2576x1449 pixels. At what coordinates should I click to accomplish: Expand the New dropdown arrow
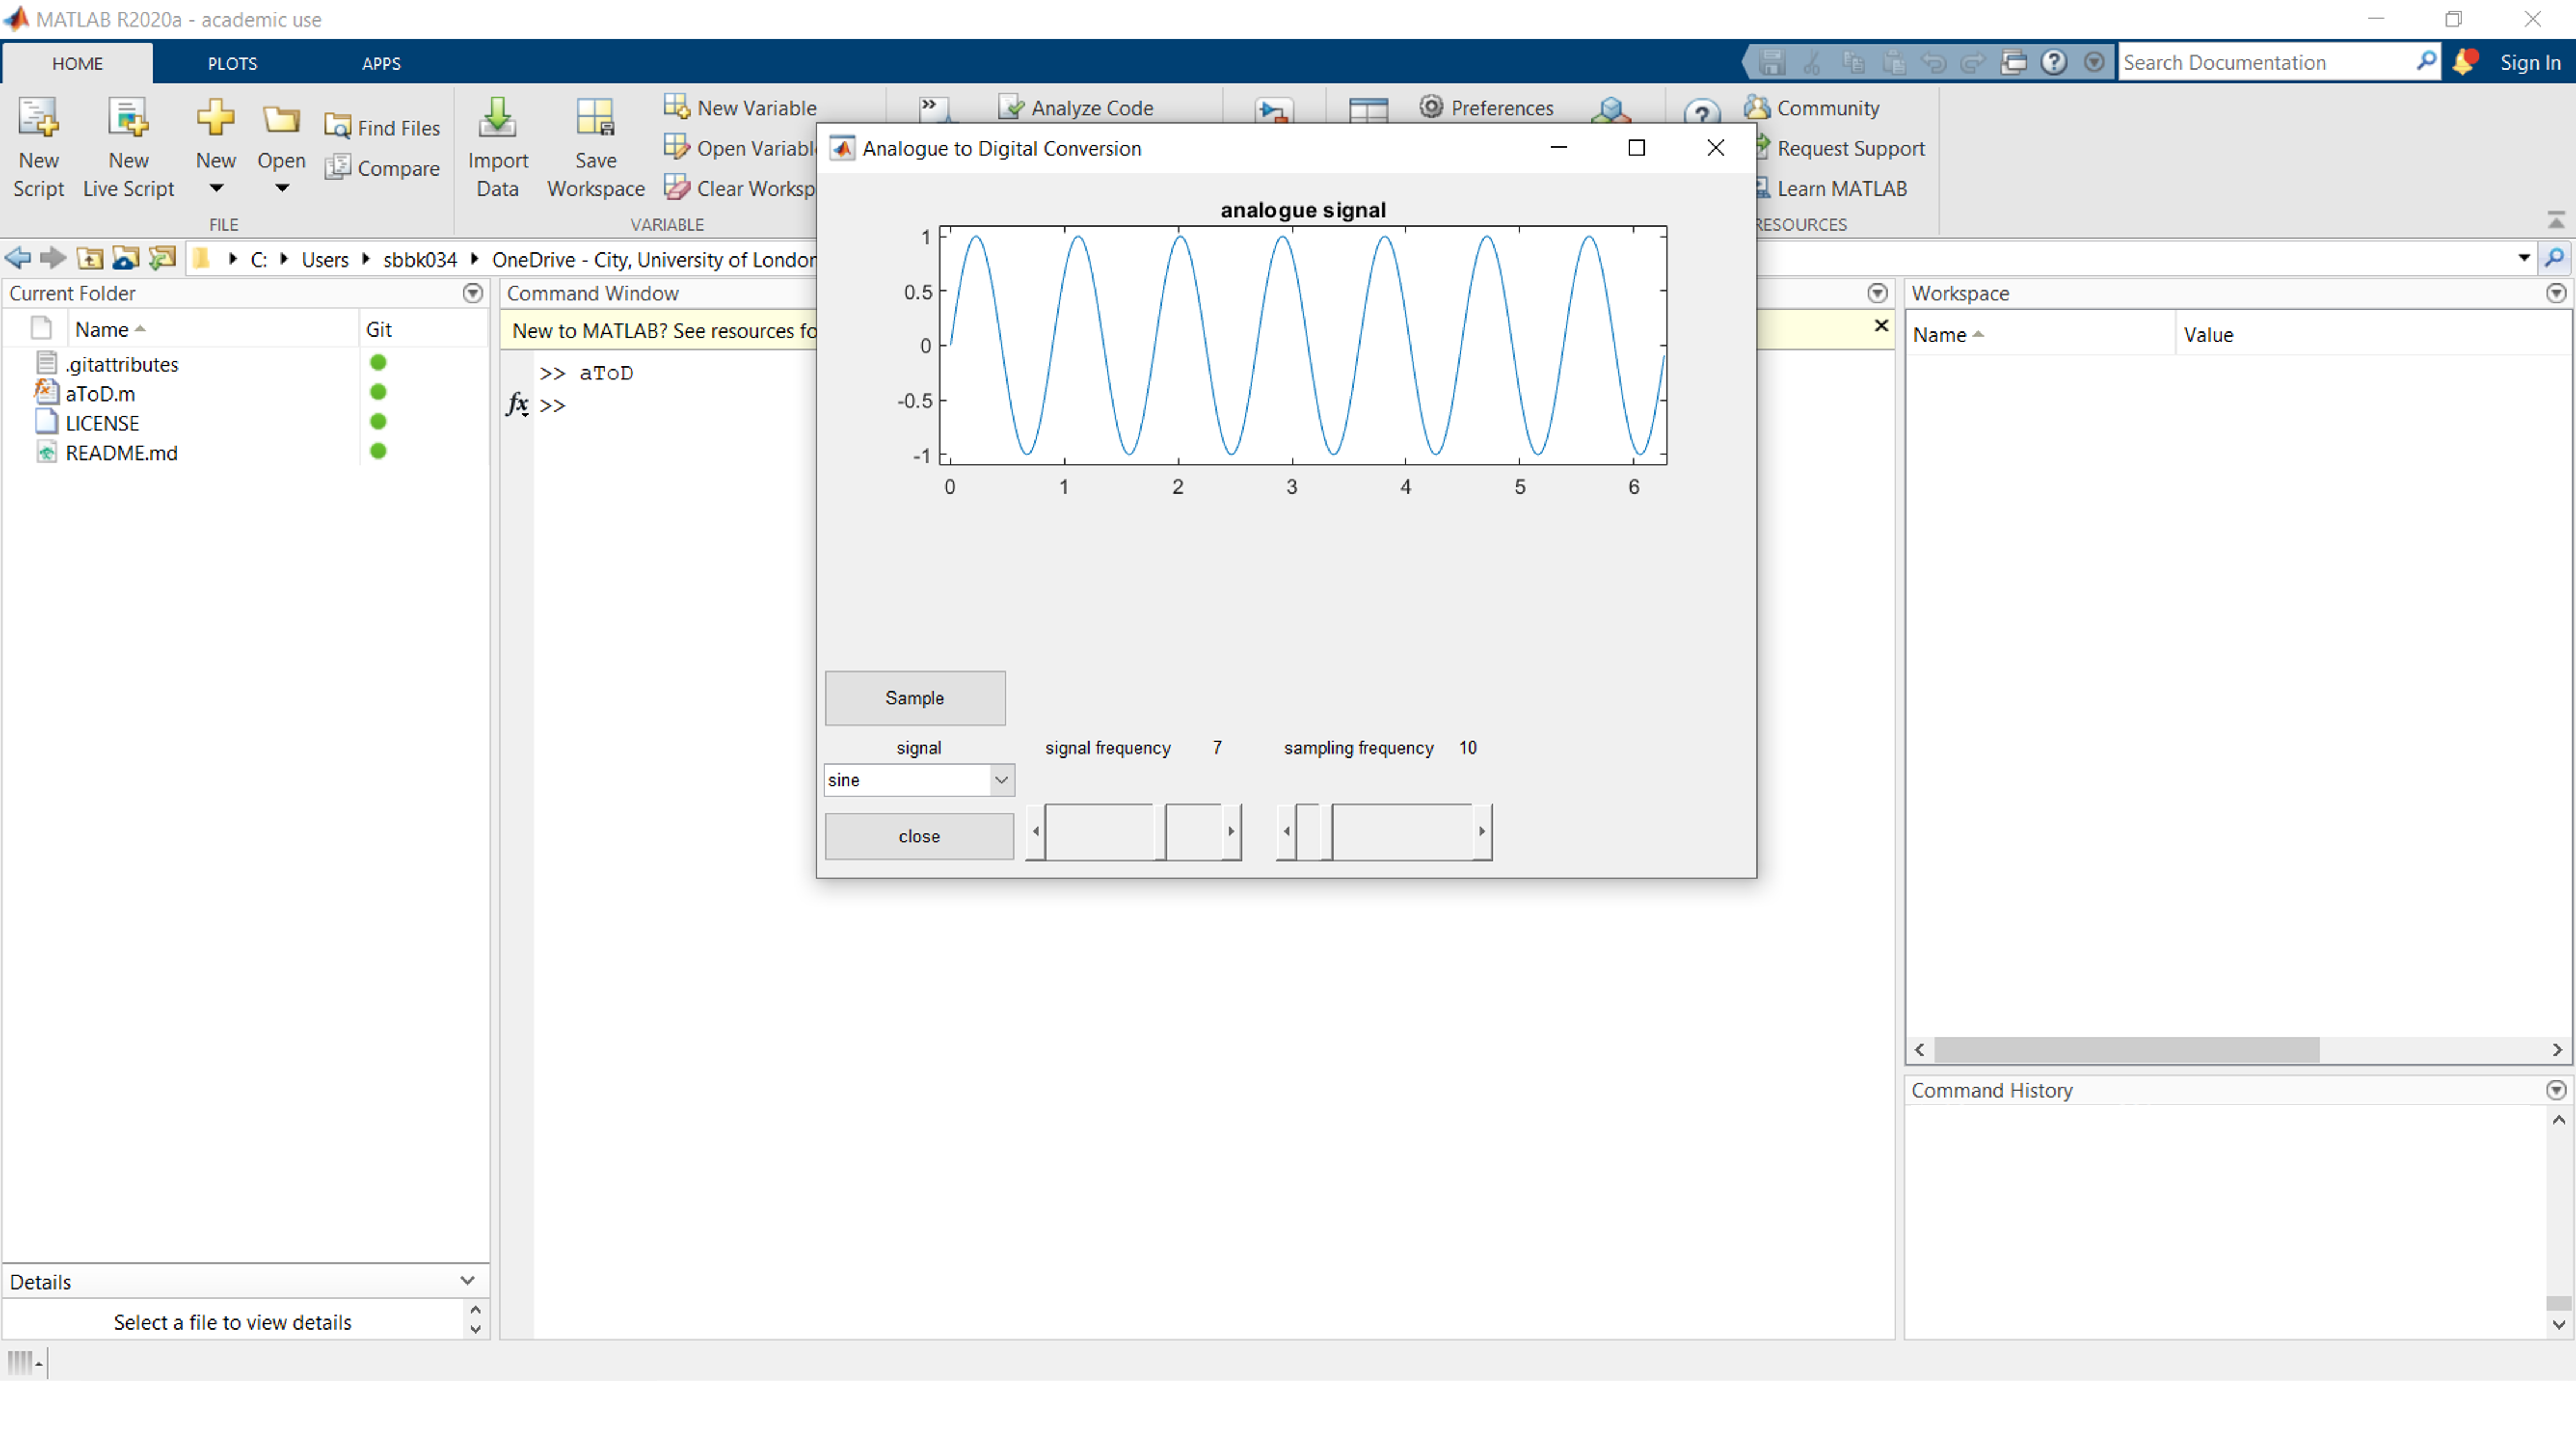coord(215,188)
